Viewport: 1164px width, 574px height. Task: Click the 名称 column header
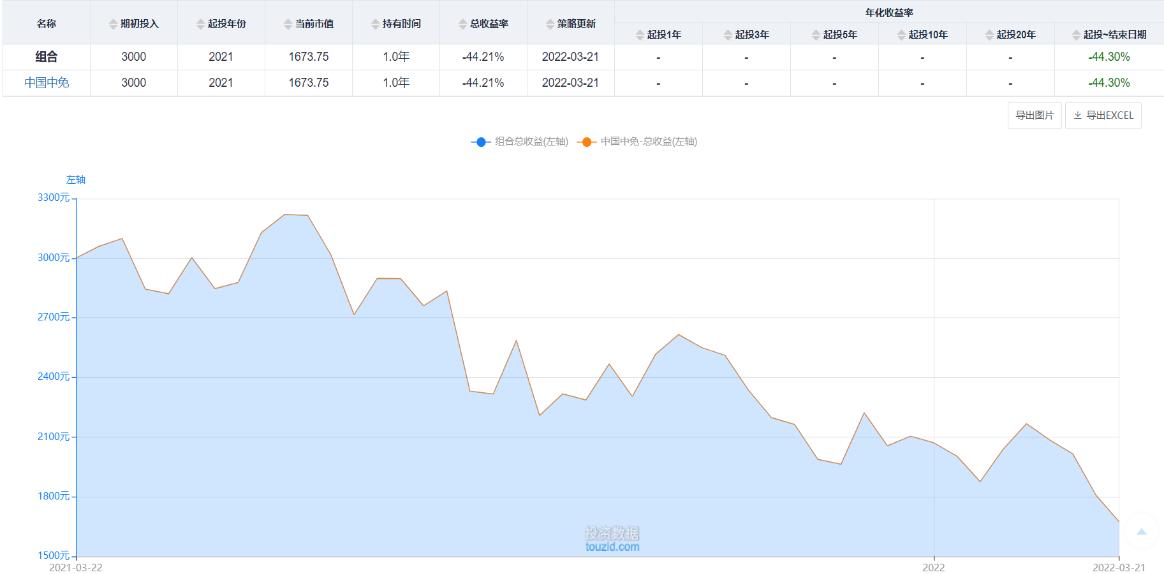coord(46,23)
